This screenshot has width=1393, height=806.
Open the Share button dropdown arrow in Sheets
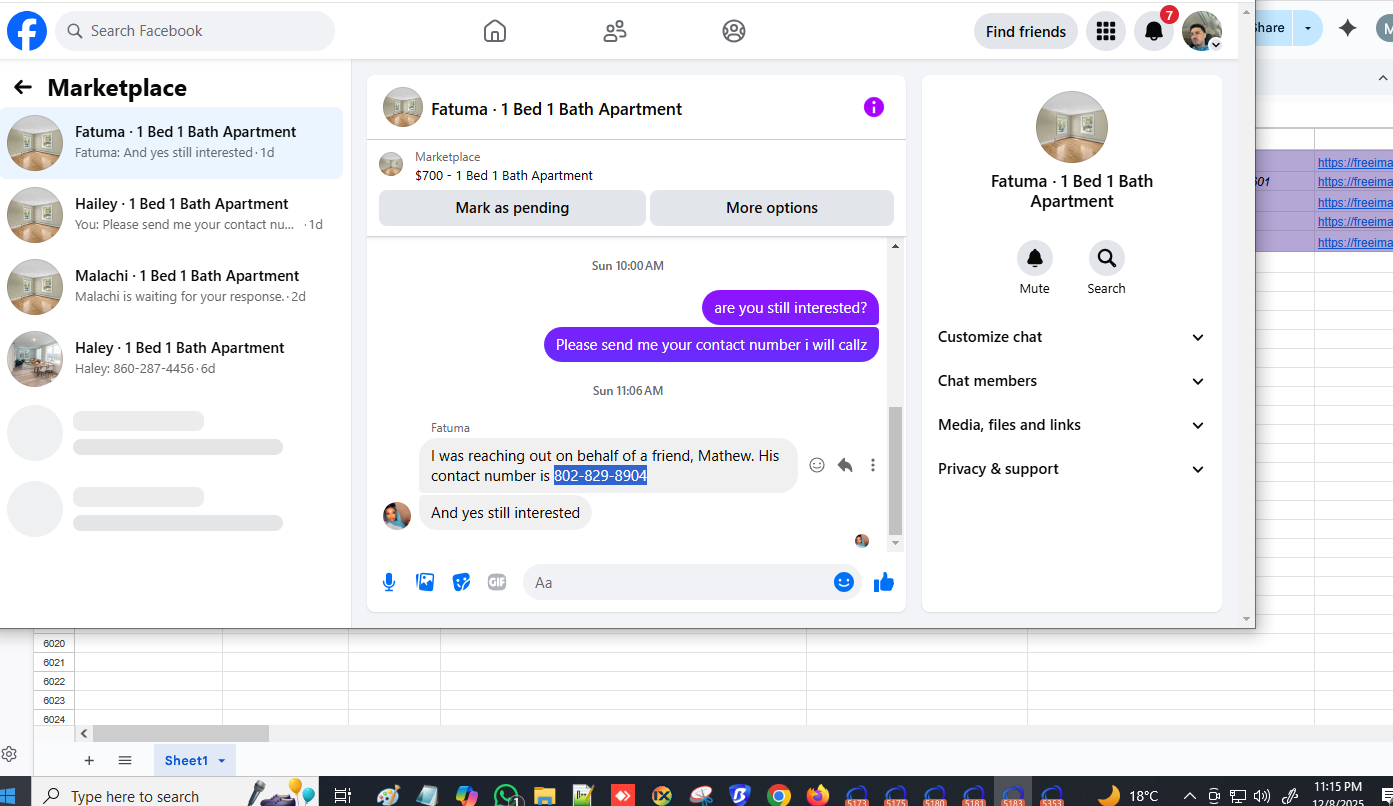pos(1307,28)
